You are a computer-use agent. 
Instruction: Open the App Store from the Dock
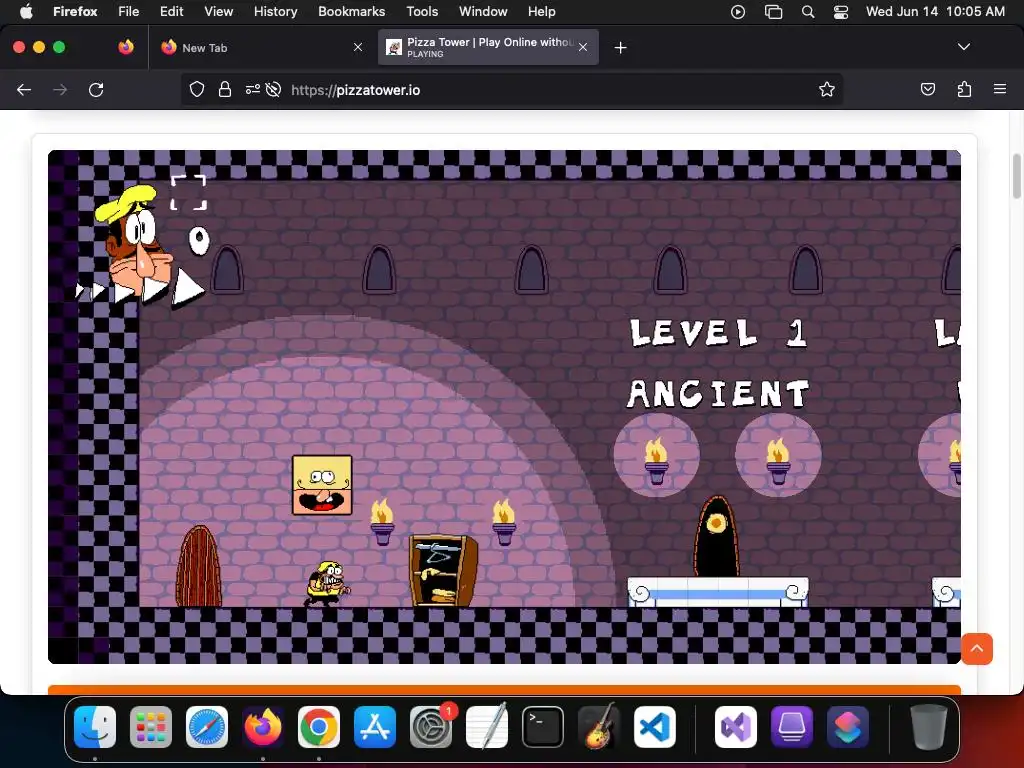[375, 727]
